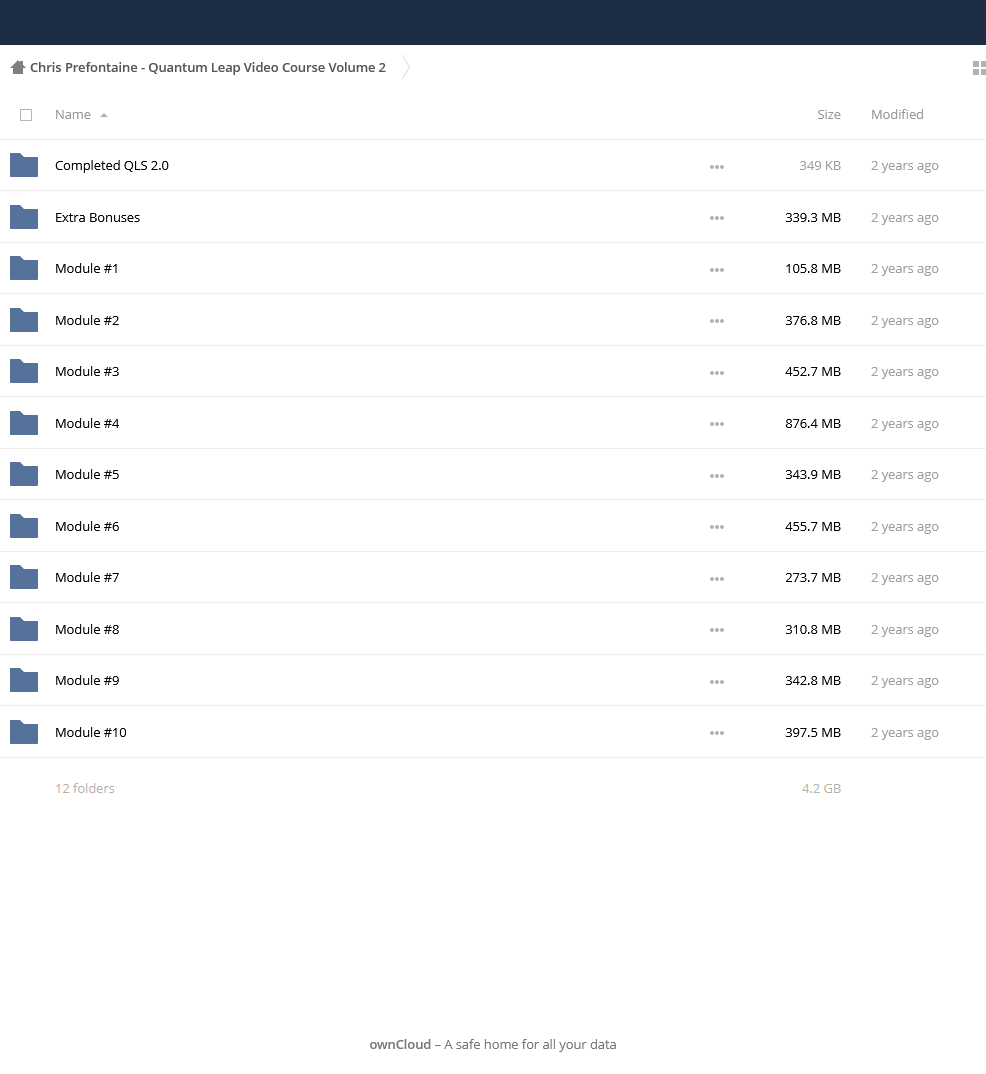The image size is (986, 1074).
Task: Sort by Modified column header
Action: (x=897, y=114)
